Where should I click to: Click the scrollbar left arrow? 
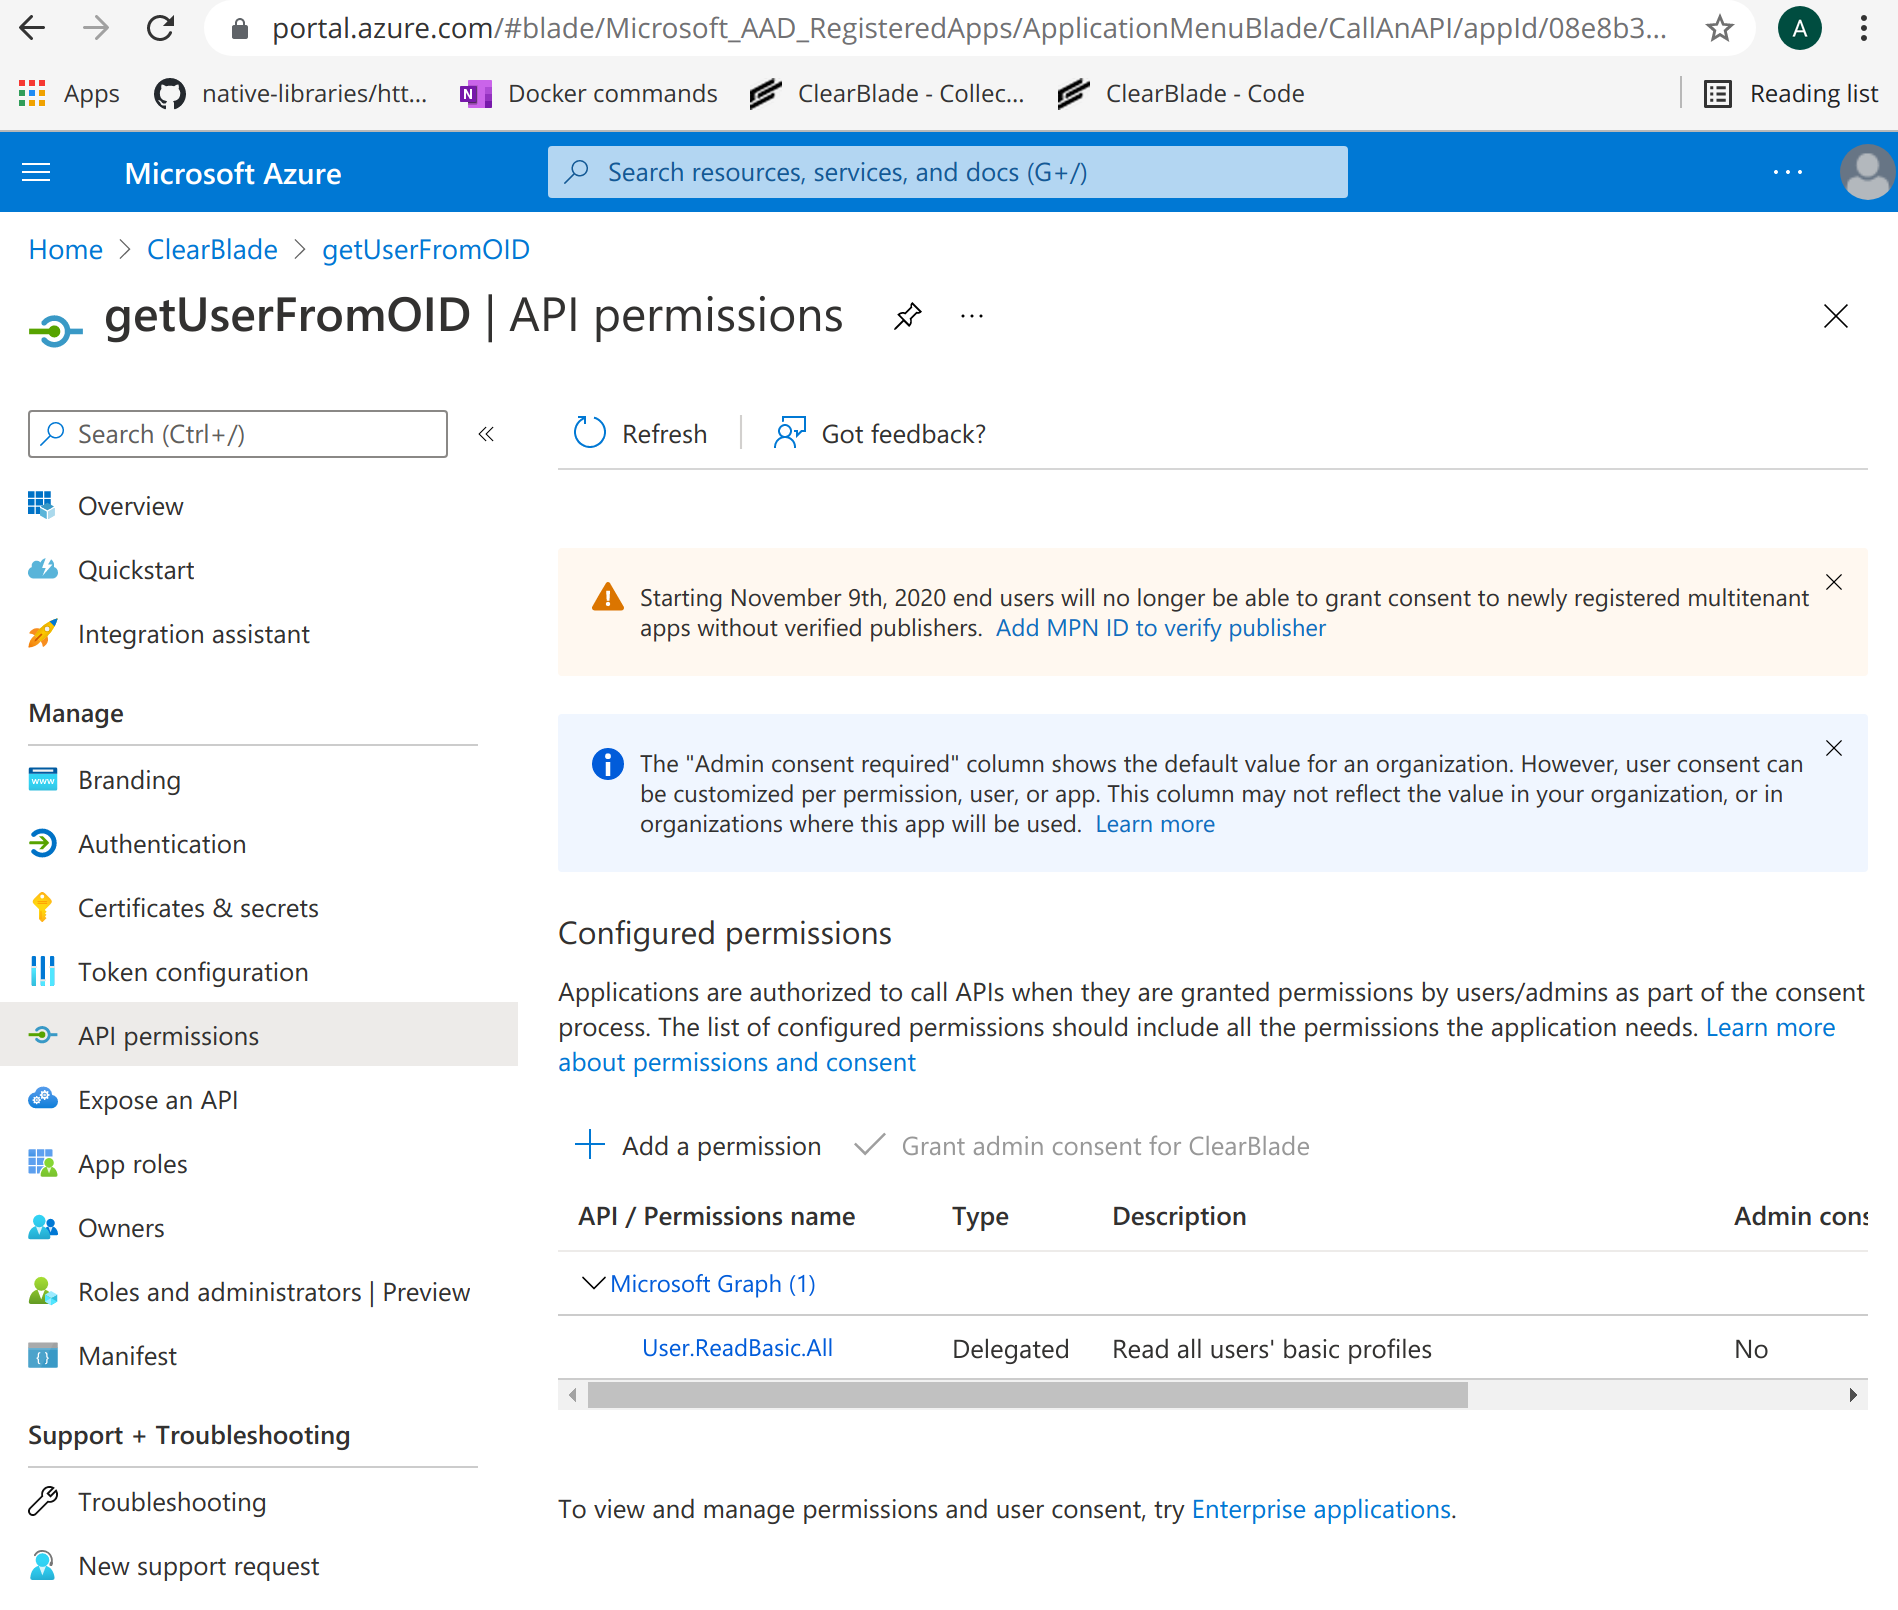pyautogui.click(x=572, y=1395)
